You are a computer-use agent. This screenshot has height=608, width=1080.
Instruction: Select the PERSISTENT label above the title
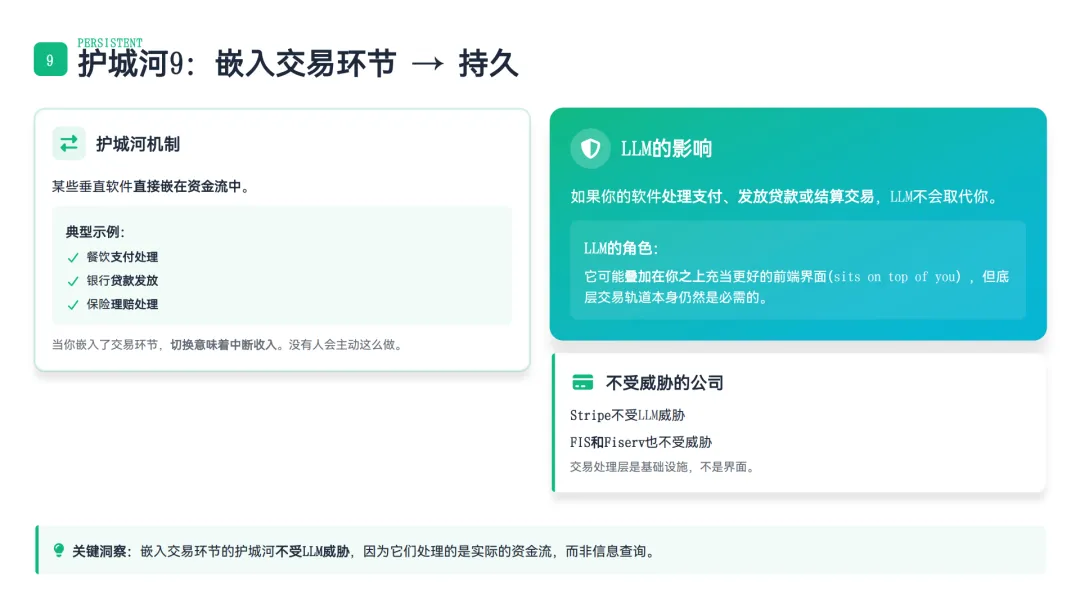pos(110,43)
